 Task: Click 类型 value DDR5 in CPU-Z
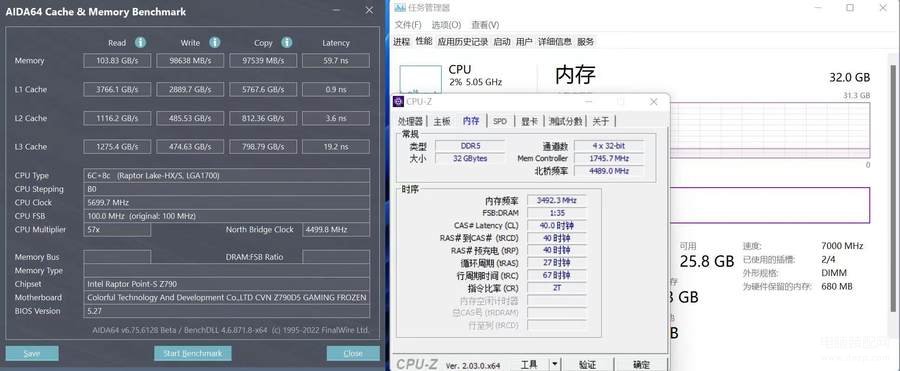470,146
